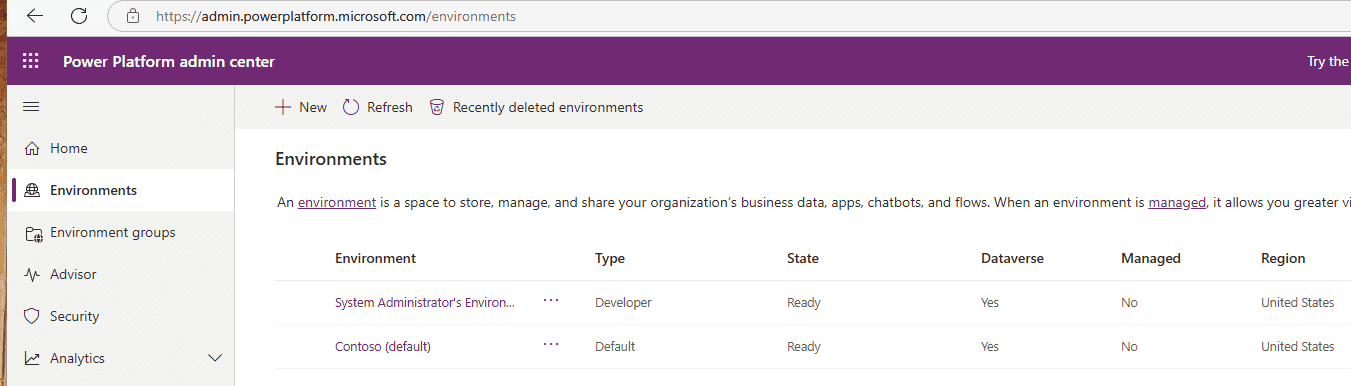Screen dimensions: 1351x386
Task: Click United States in Contoso row
Action: pyautogui.click(x=1298, y=346)
